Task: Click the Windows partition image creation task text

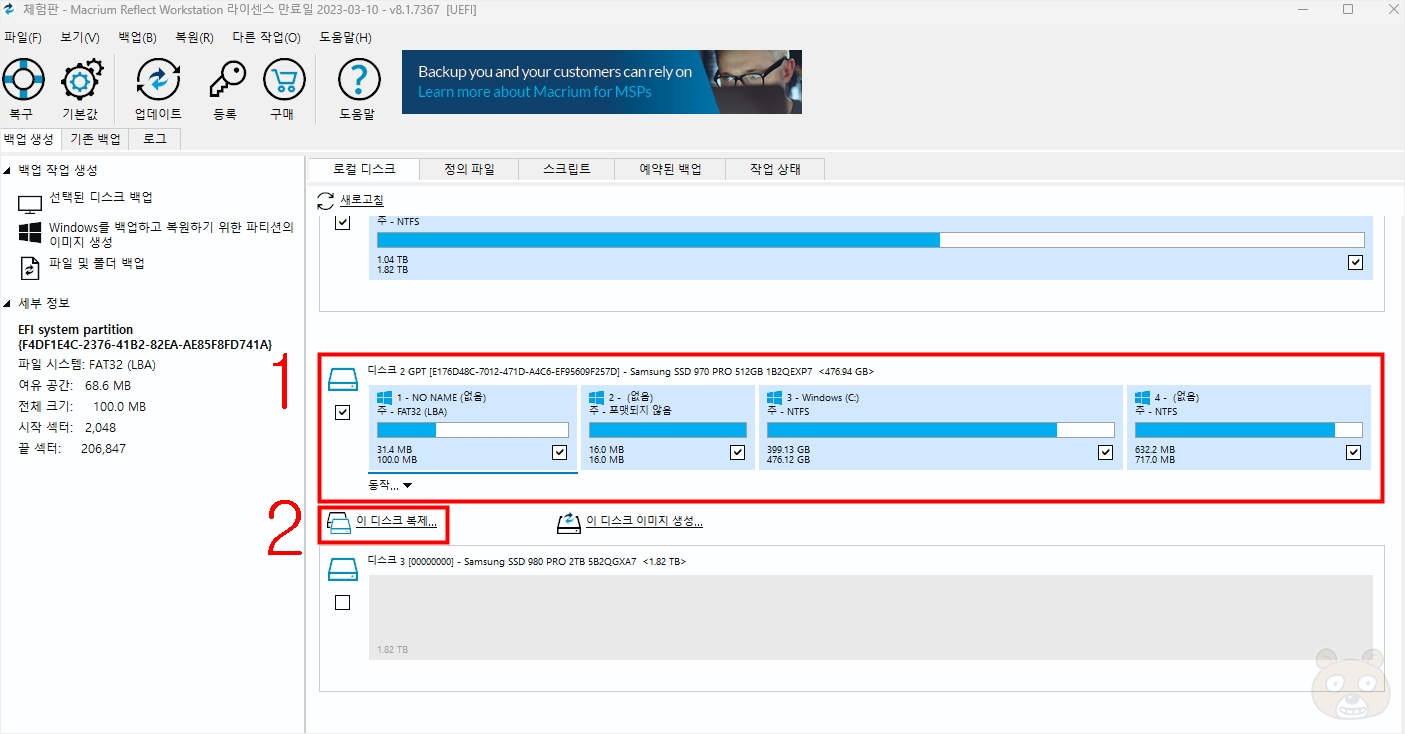Action: pos(171,235)
